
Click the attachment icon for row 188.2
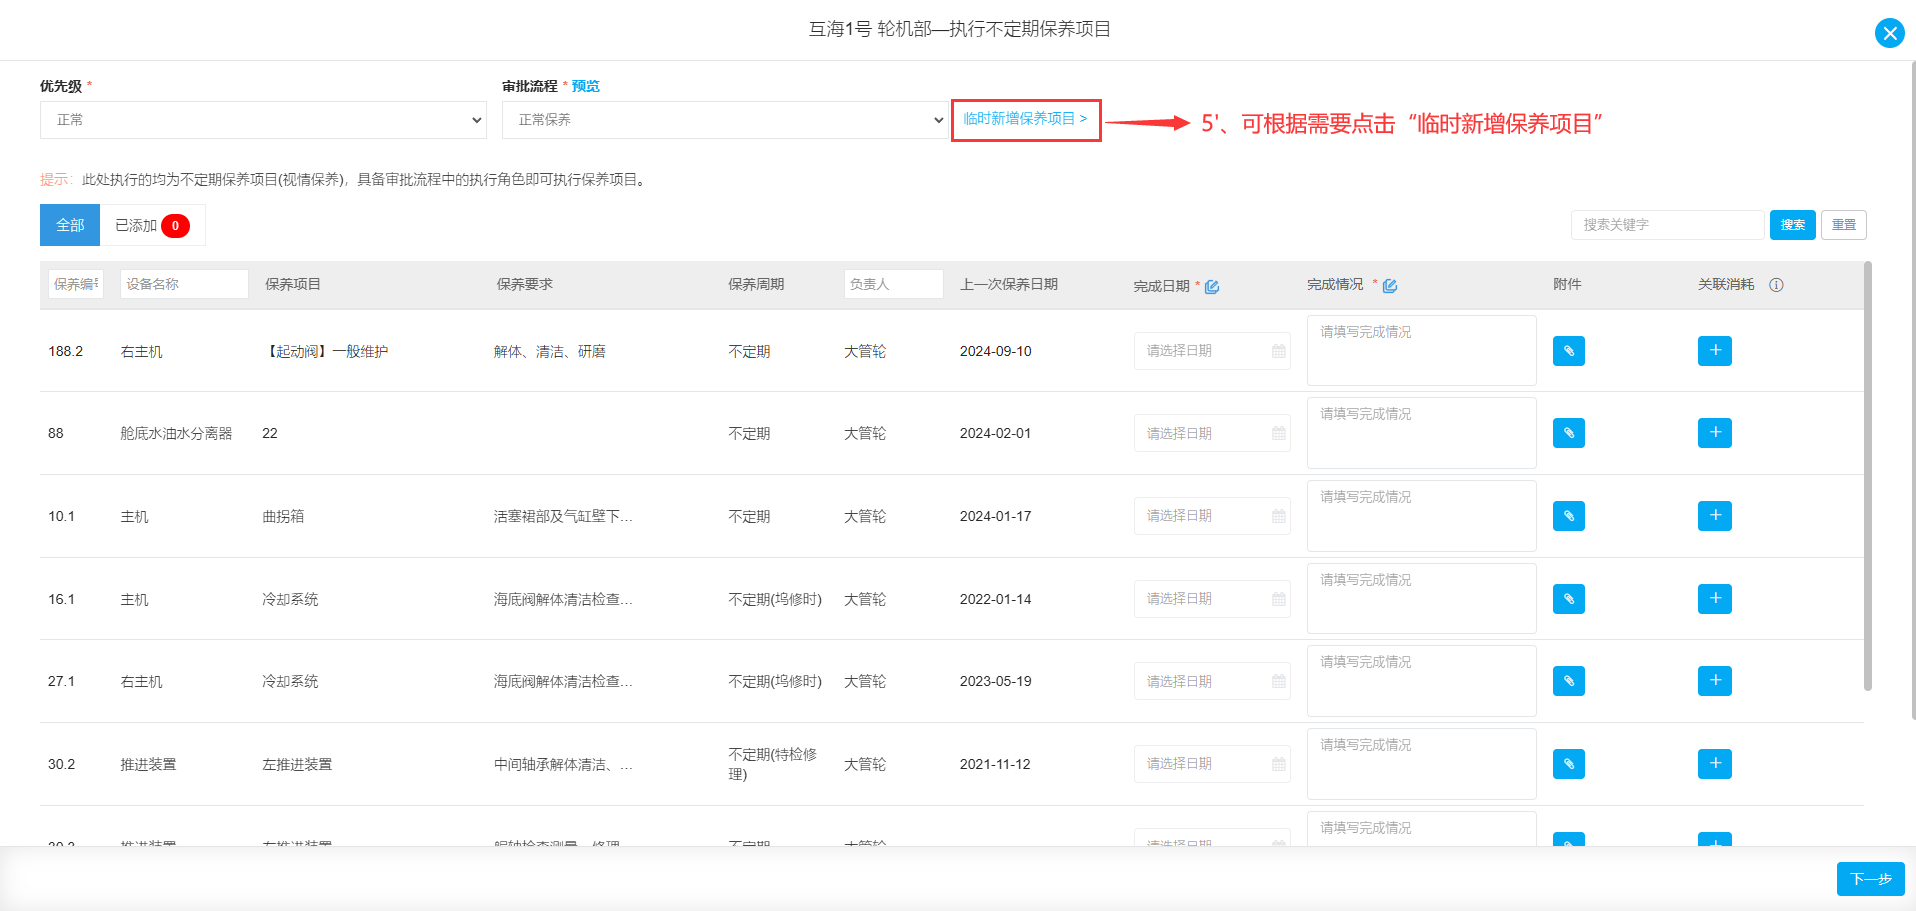1569,351
